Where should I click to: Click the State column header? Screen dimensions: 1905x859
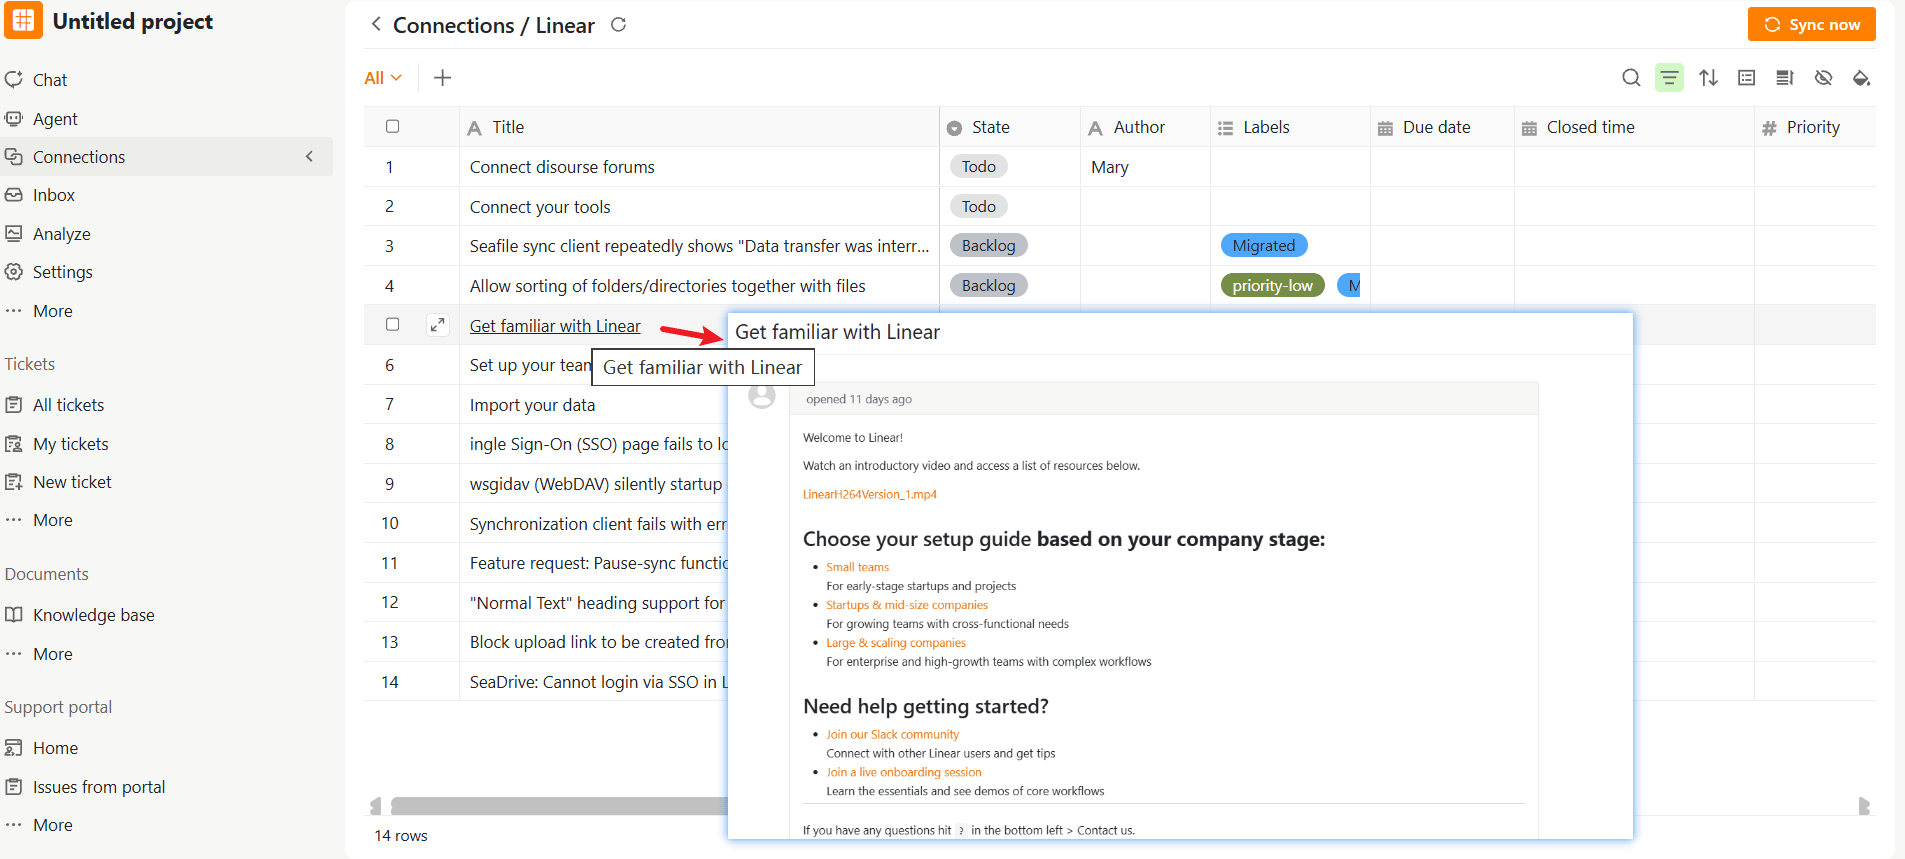pos(1010,127)
